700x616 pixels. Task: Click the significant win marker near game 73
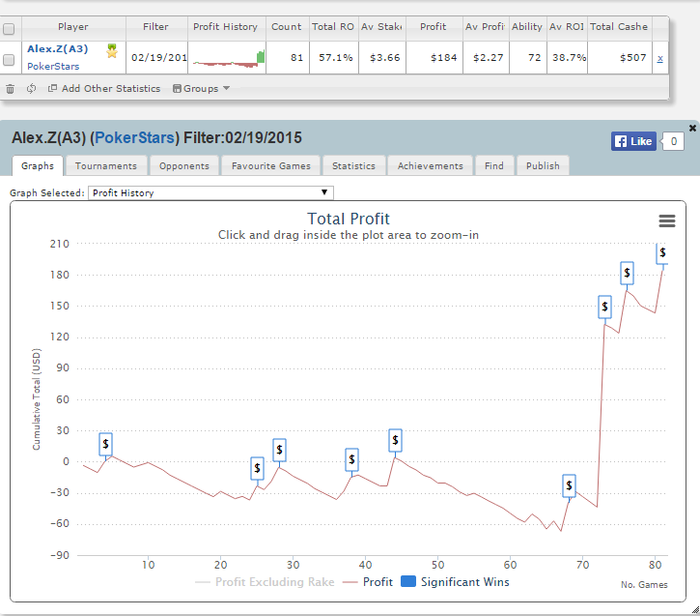(604, 307)
